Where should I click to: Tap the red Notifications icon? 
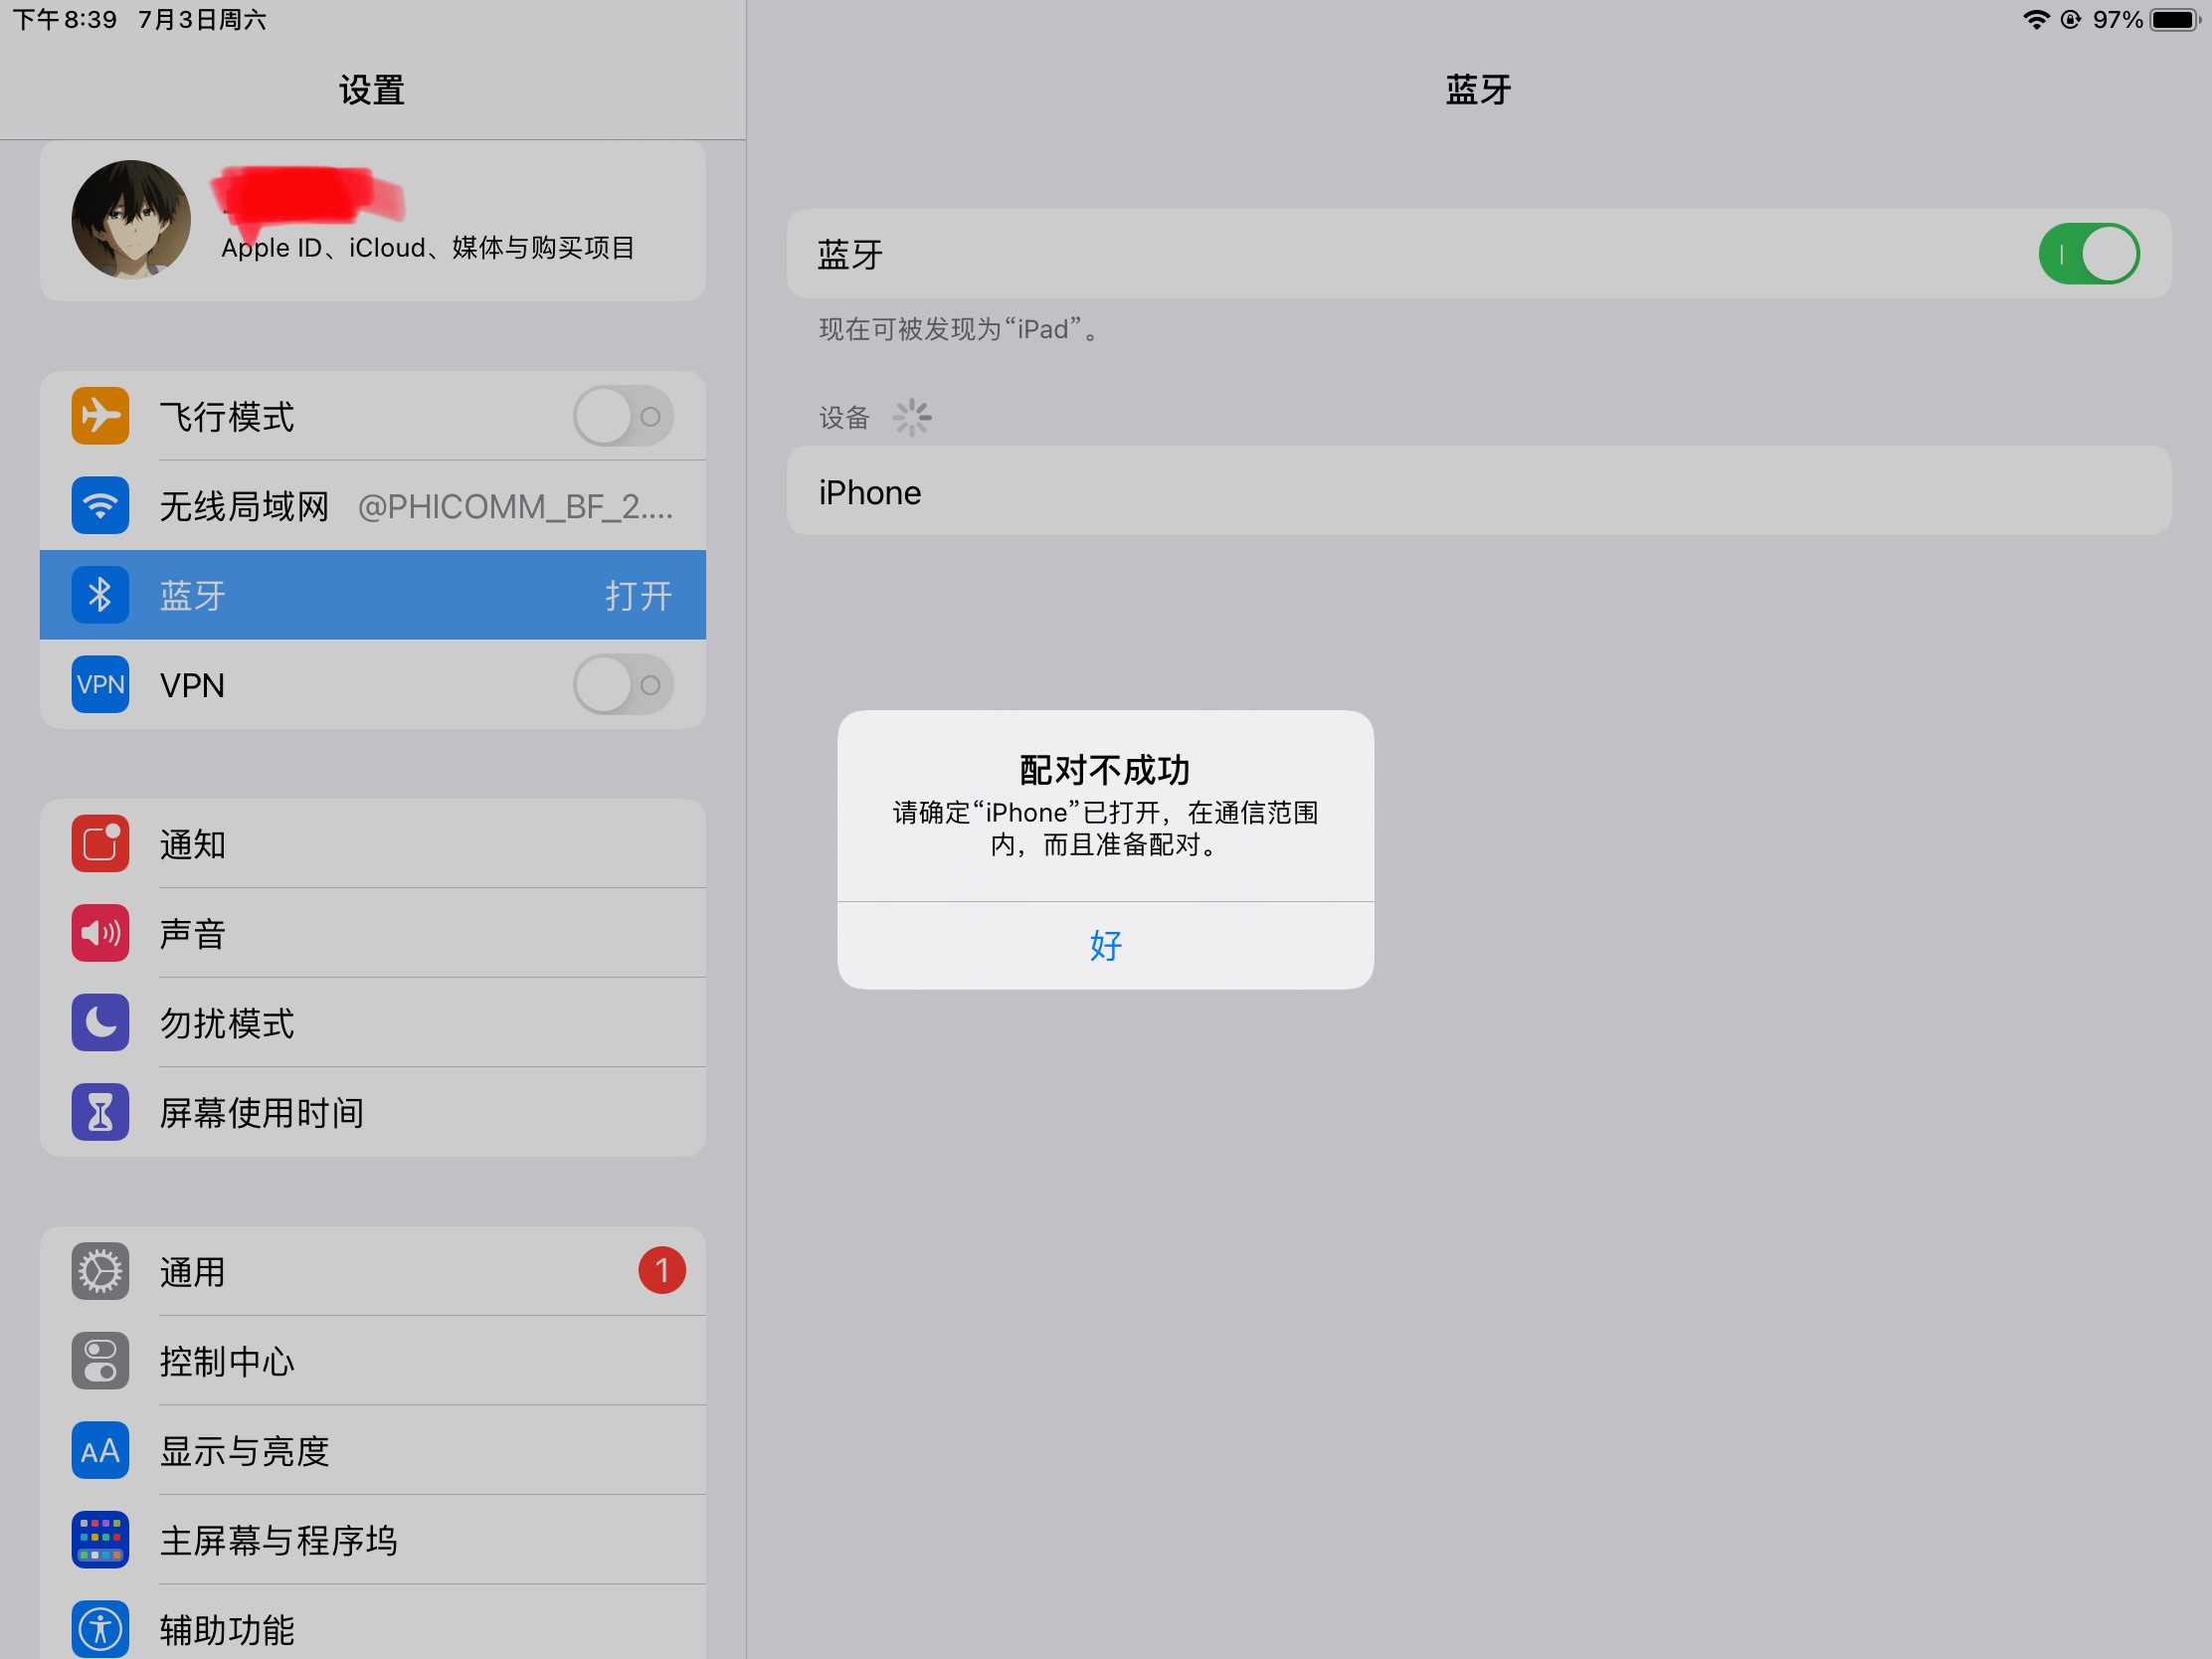click(x=100, y=844)
